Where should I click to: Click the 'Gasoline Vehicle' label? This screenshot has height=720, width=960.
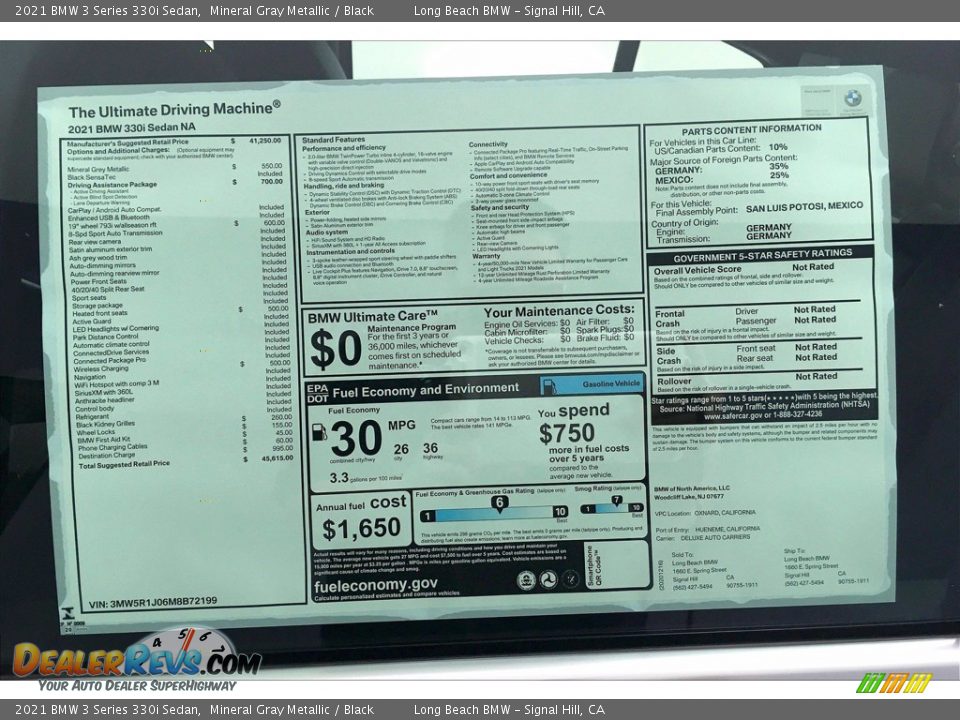tap(611, 384)
